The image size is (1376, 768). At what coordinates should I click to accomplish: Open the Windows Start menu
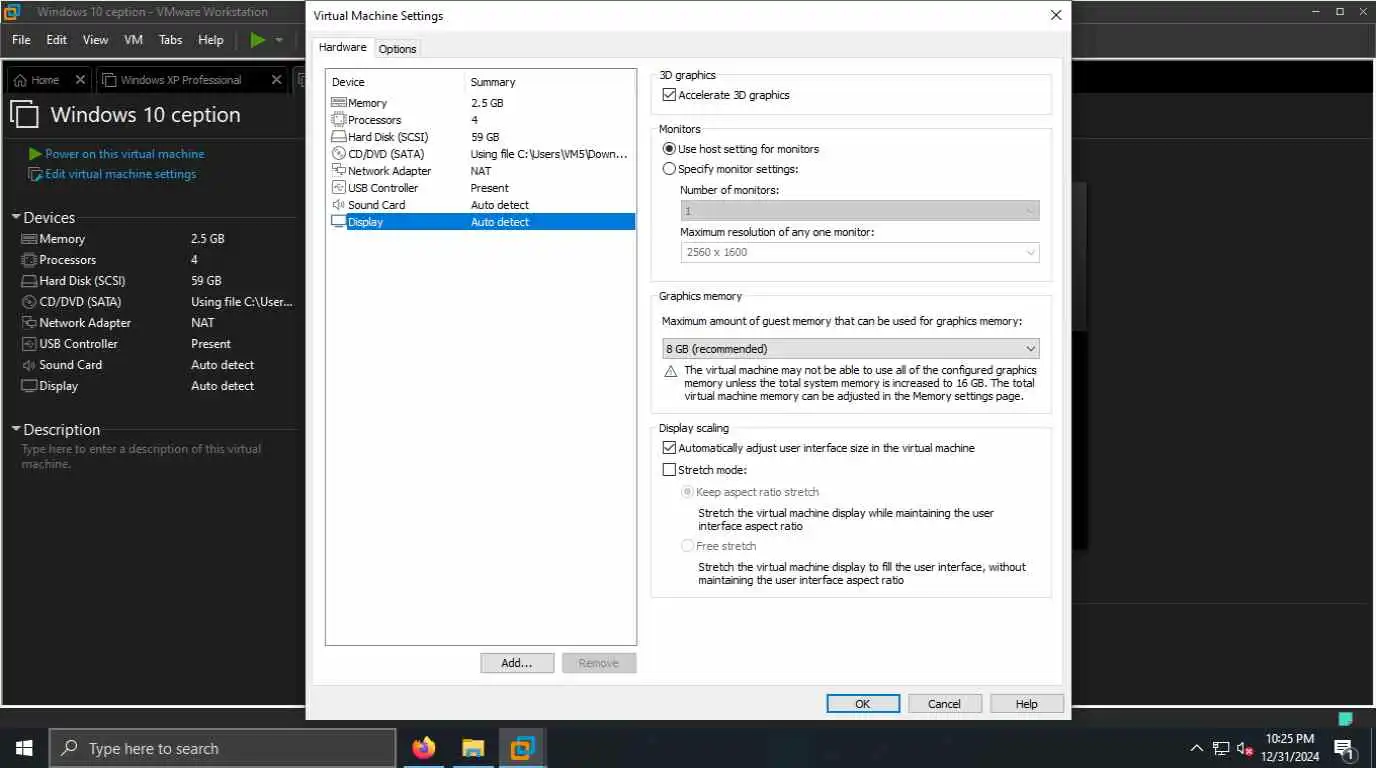pyautogui.click(x=24, y=748)
